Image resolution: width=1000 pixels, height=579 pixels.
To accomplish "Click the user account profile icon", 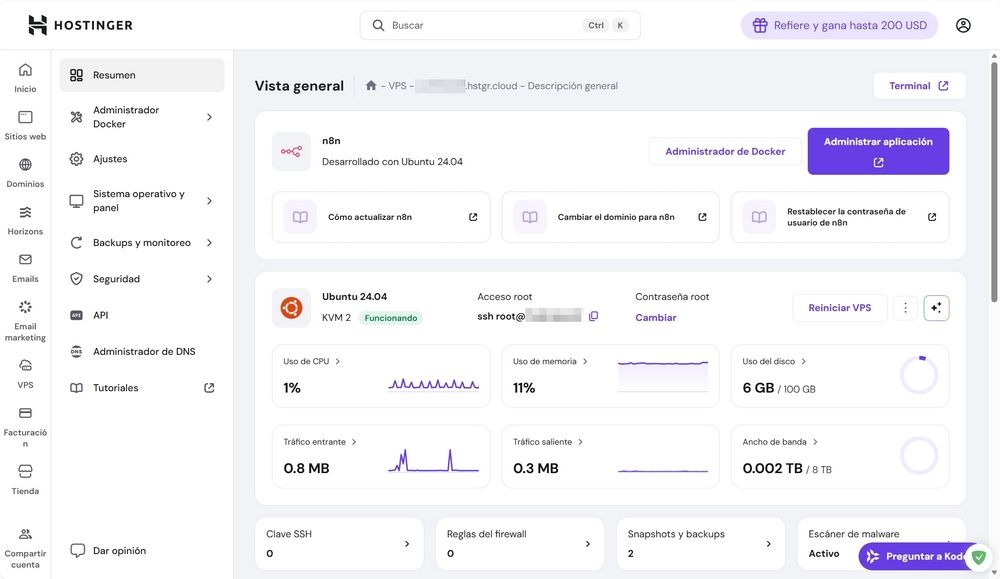I will click(963, 25).
